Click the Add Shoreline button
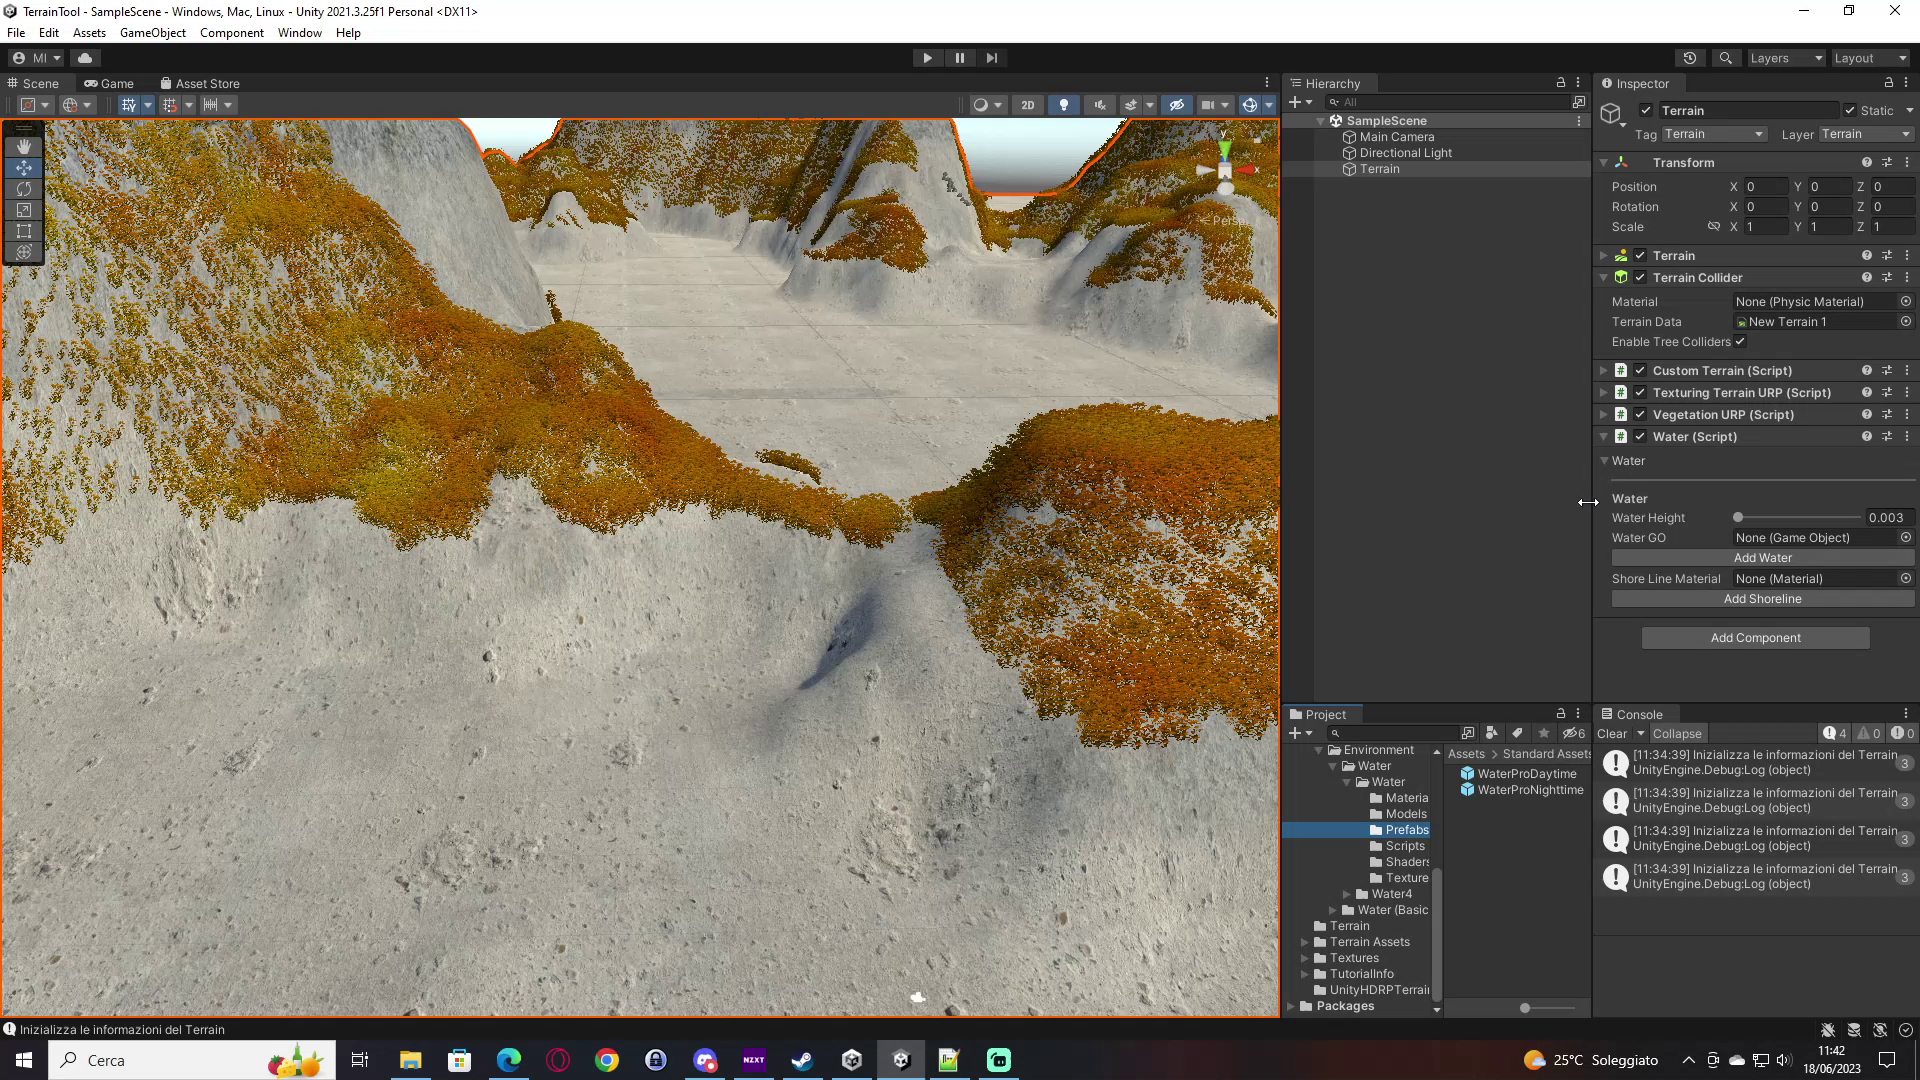The height and width of the screenshot is (1080, 1920). tap(1763, 599)
